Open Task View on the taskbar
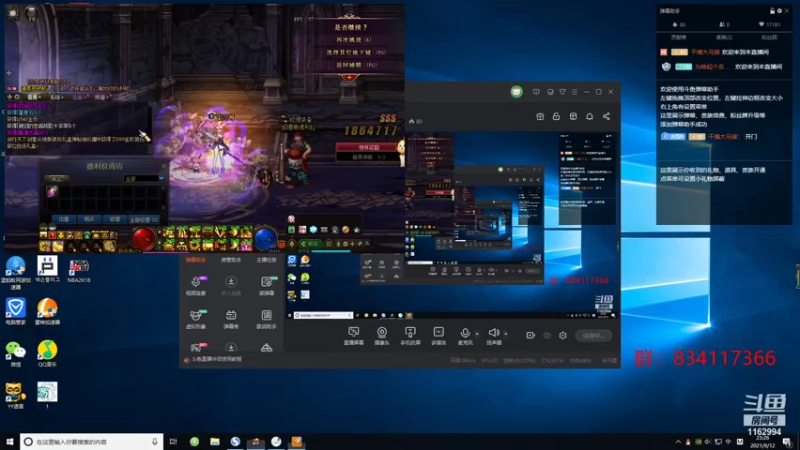 tap(173, 441)
